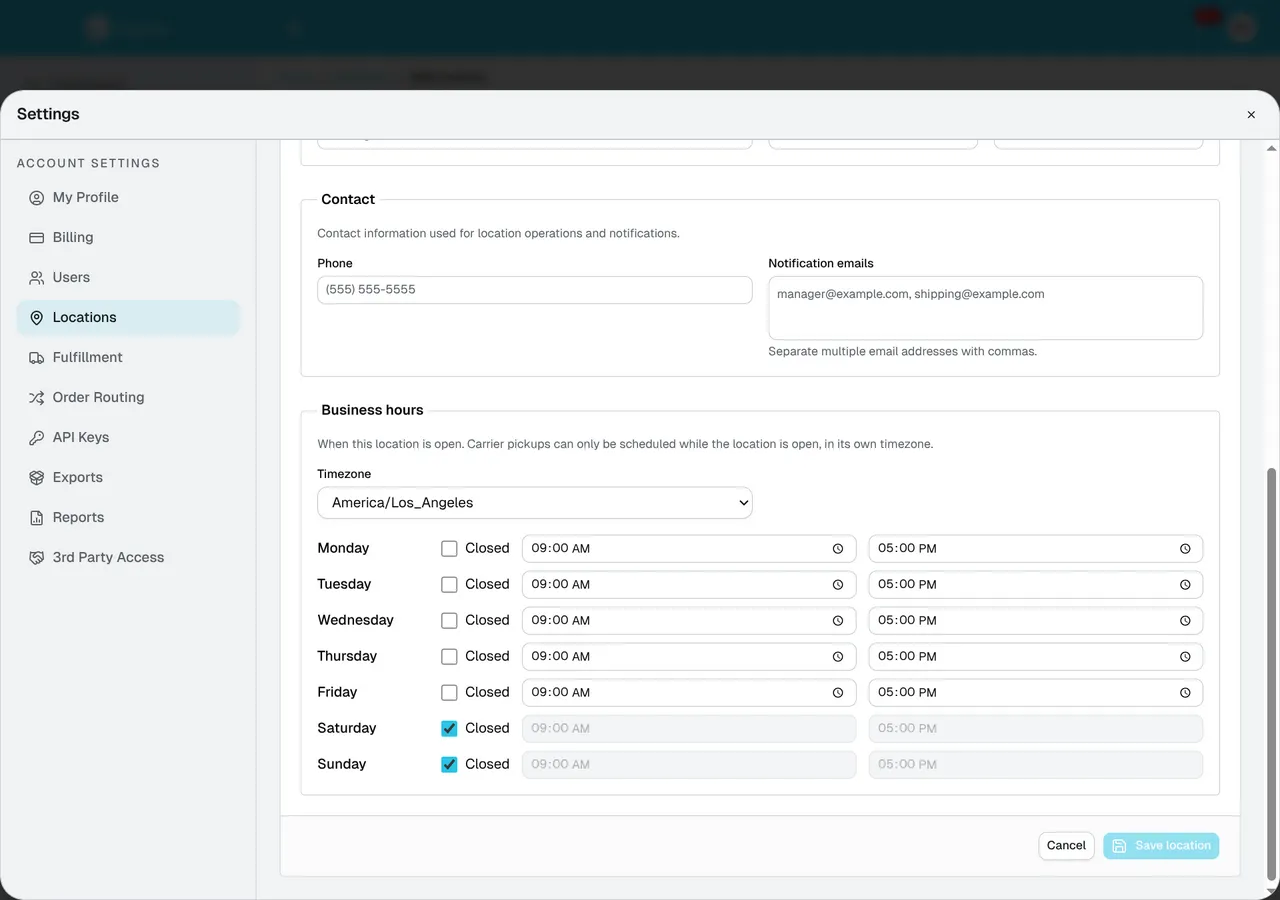This screenshot has width=1280, height=900.
Task: Click the Reports document icon
Action: tap(37, 518)
